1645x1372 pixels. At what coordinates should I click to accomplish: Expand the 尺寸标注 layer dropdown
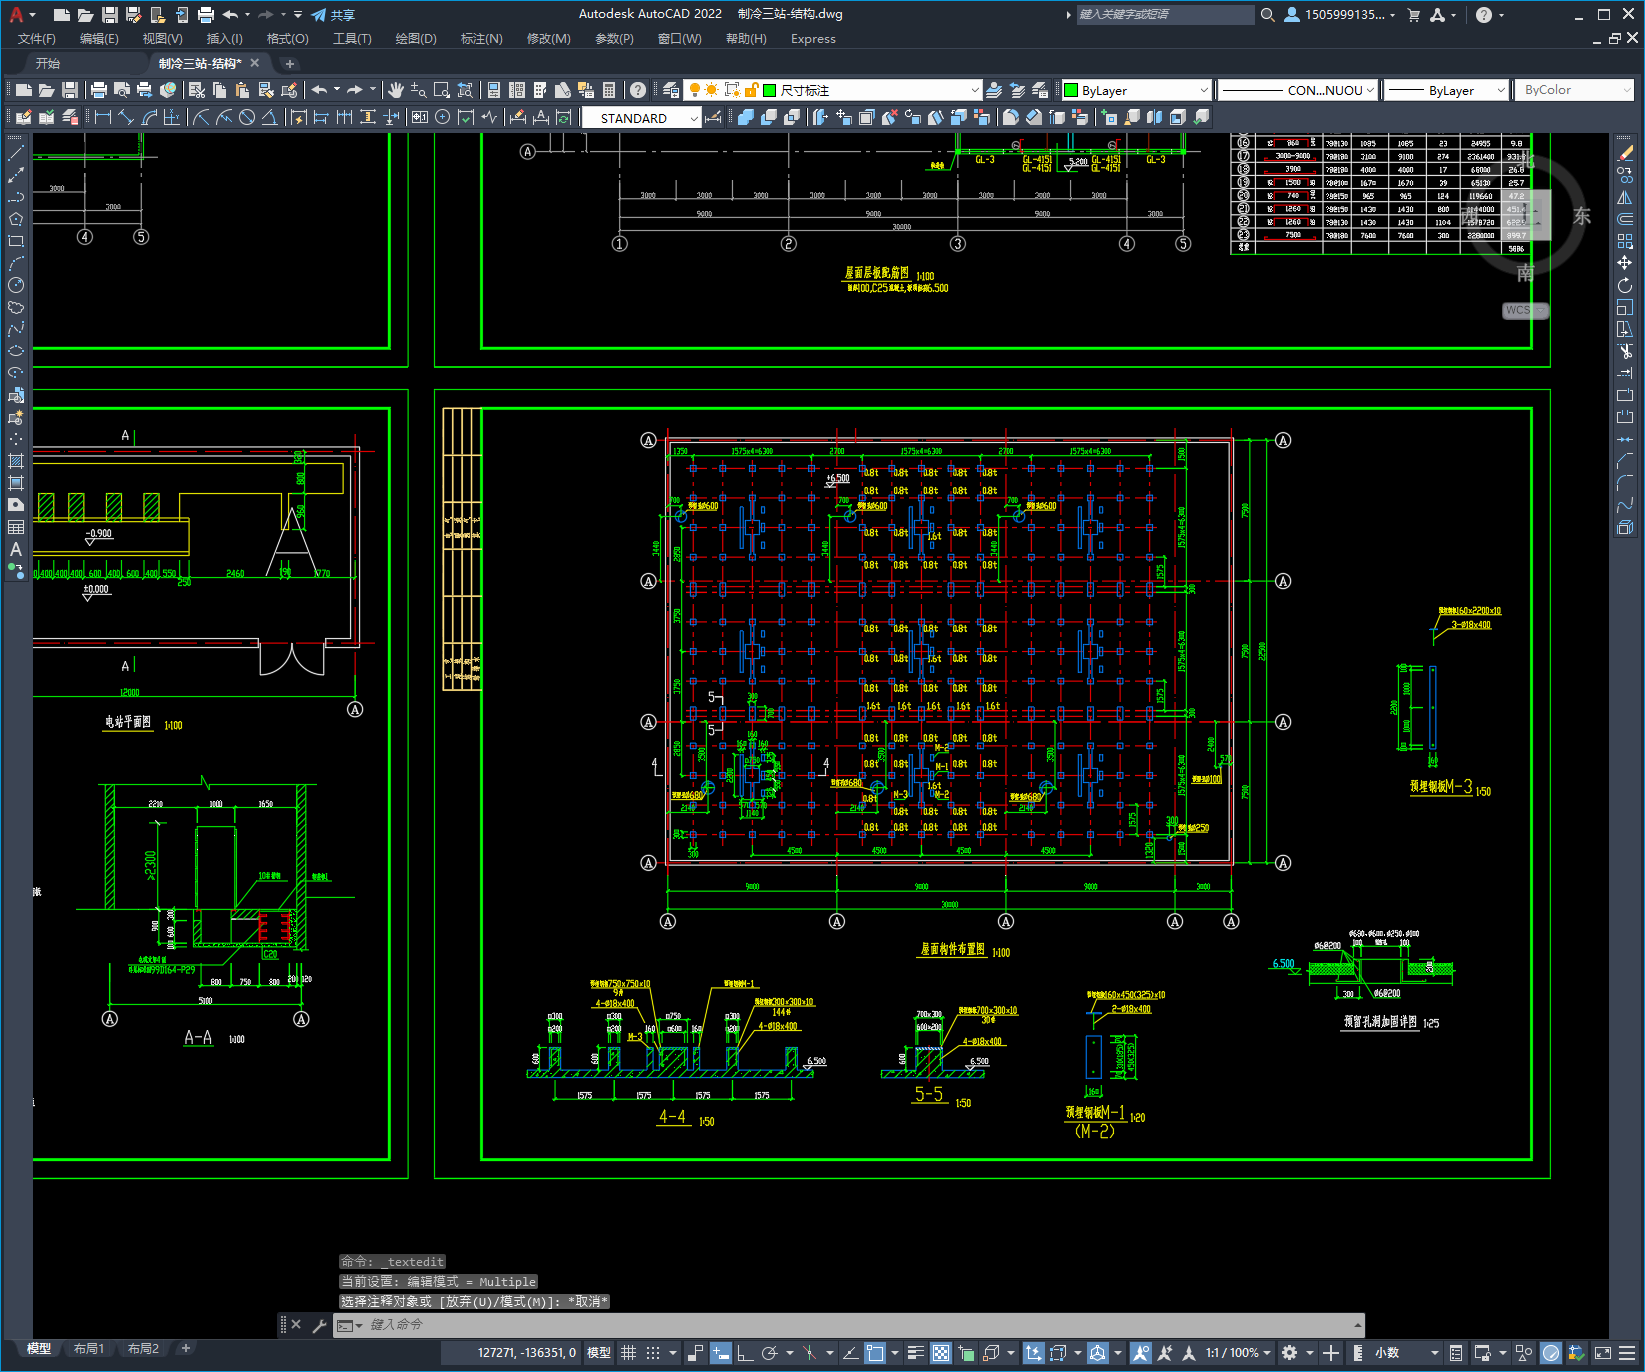pos(975,90)
